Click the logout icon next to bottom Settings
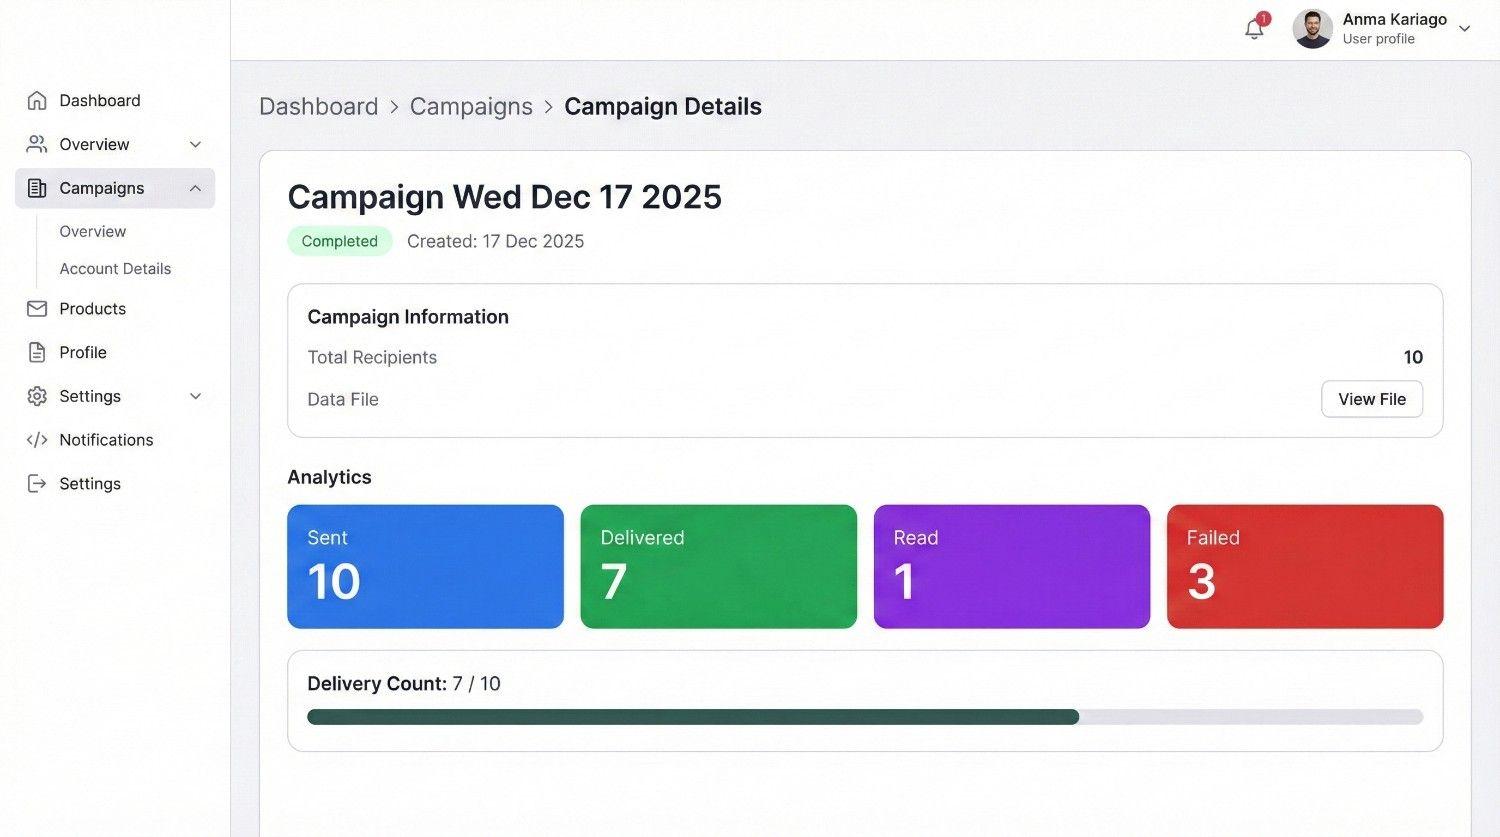 coord(37,483)
